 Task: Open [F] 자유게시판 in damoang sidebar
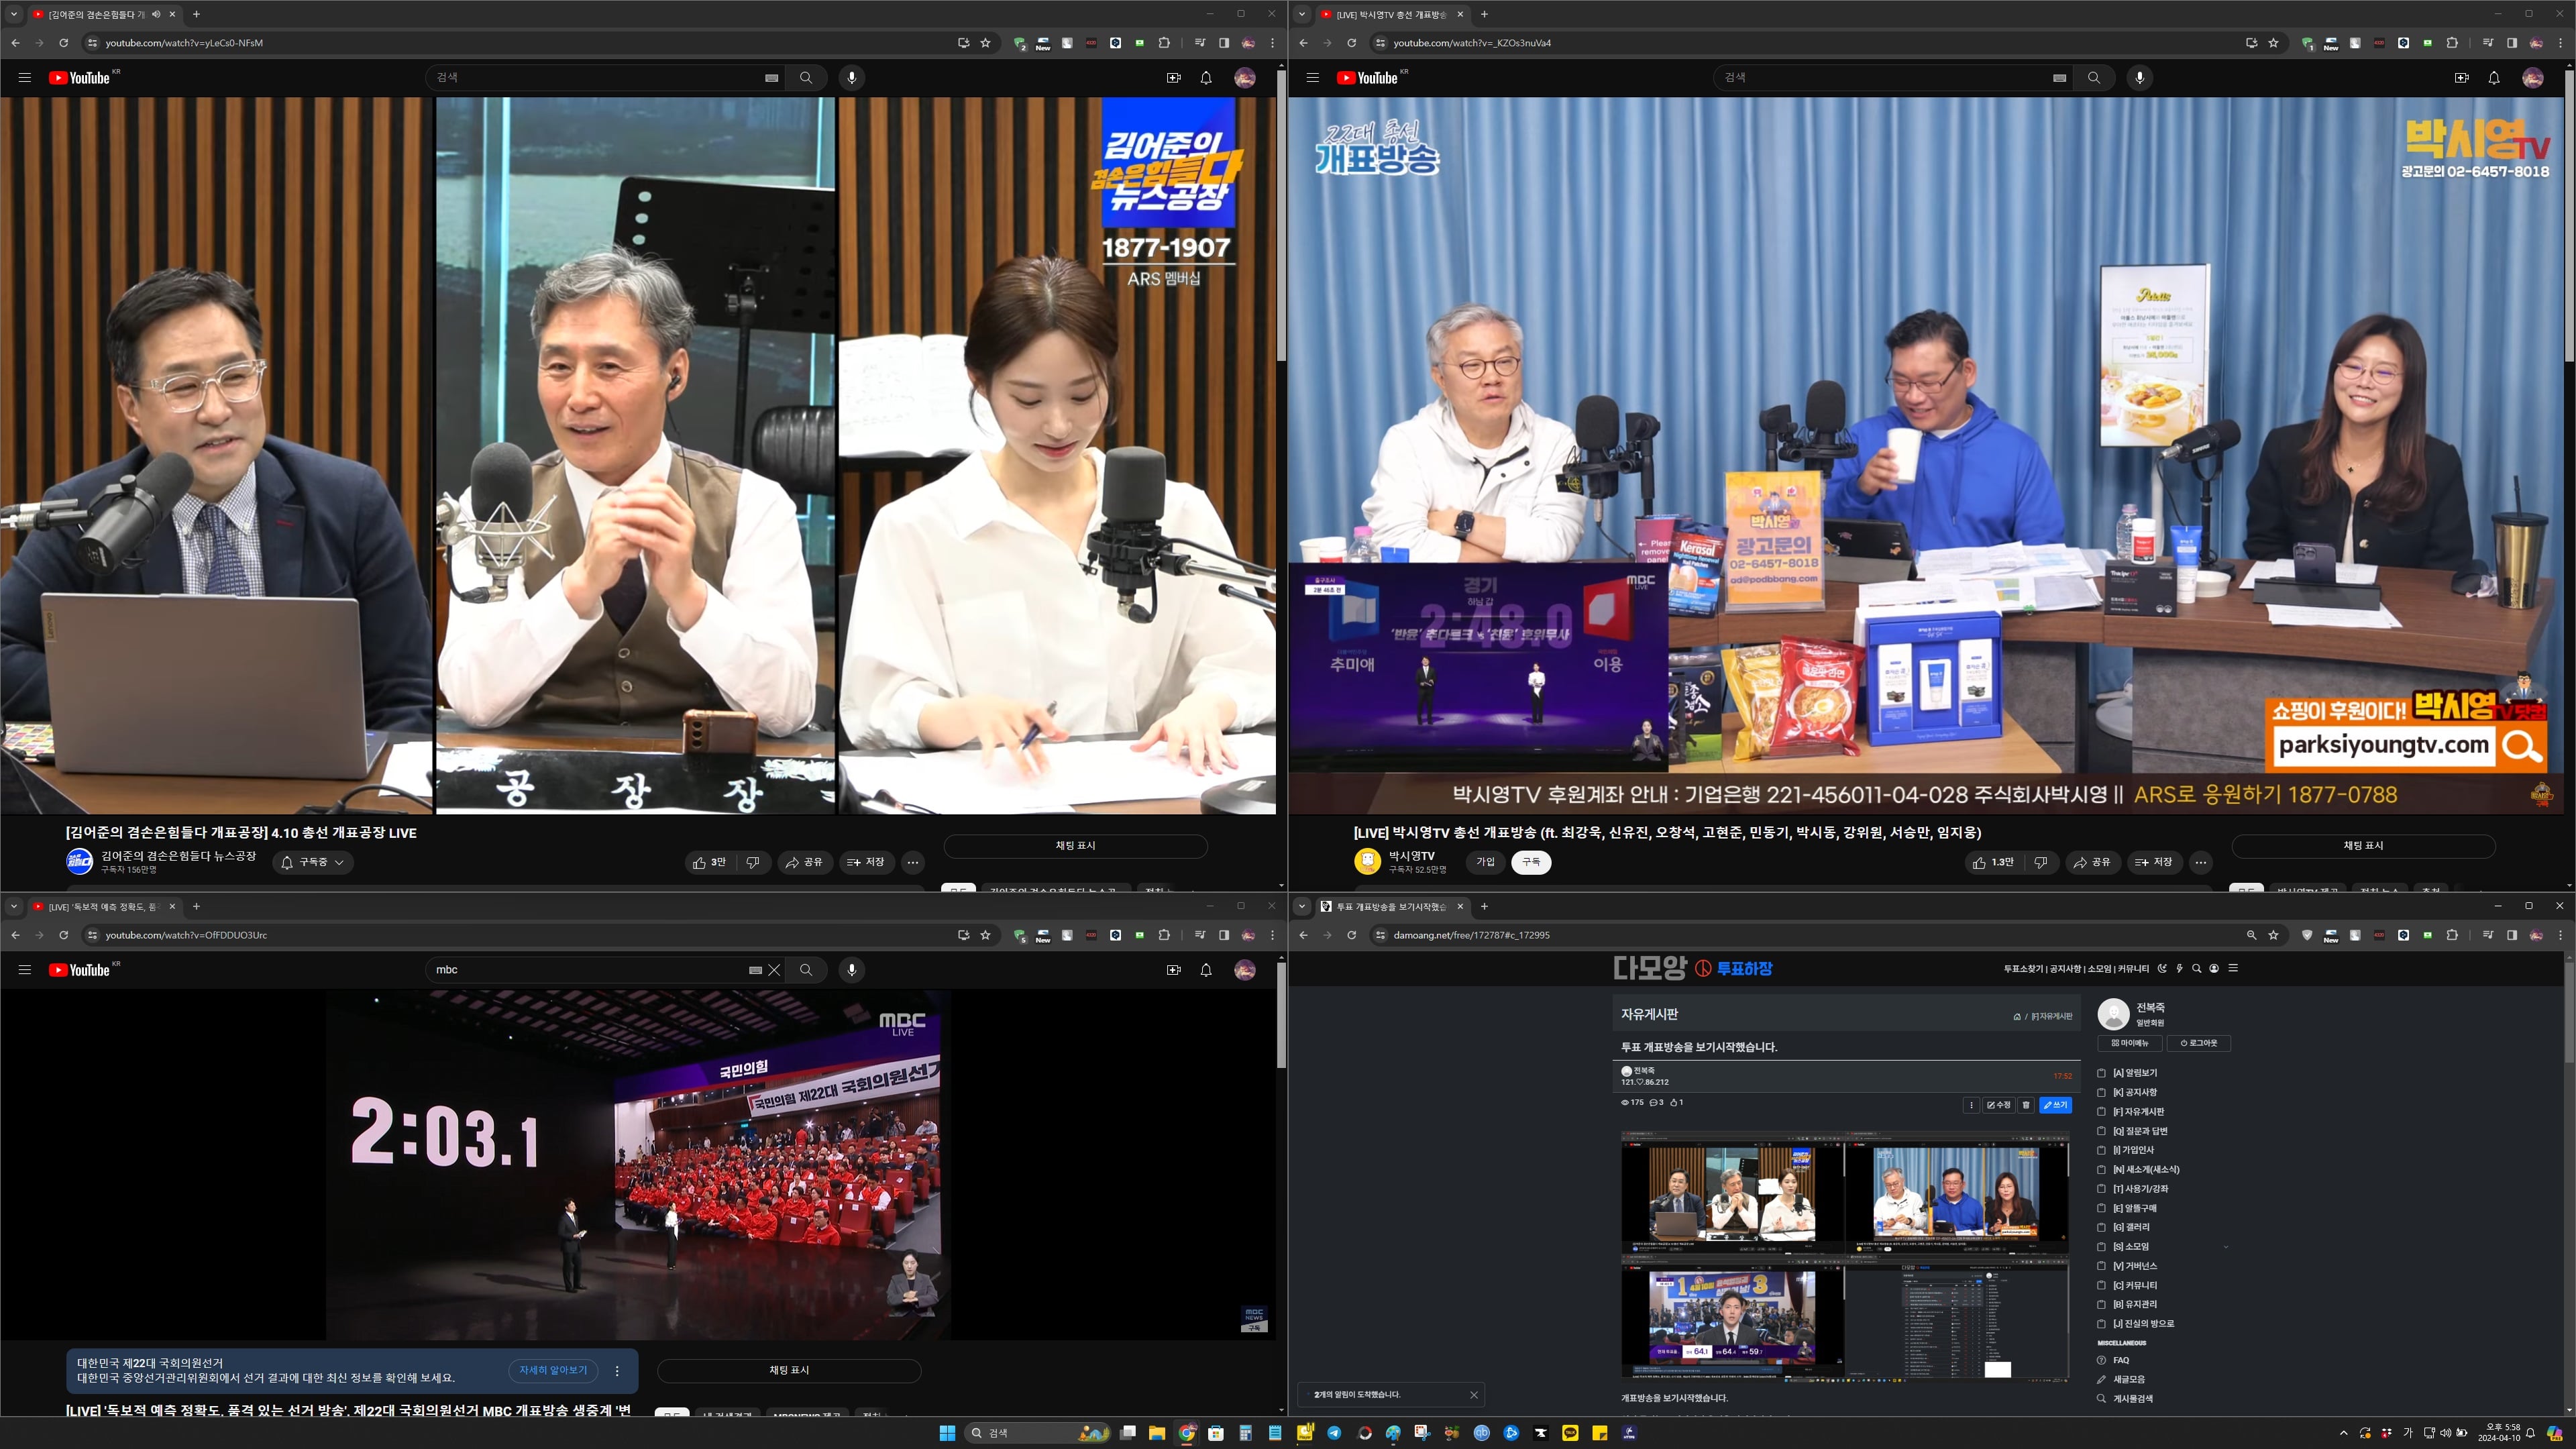point(2138,1111)
